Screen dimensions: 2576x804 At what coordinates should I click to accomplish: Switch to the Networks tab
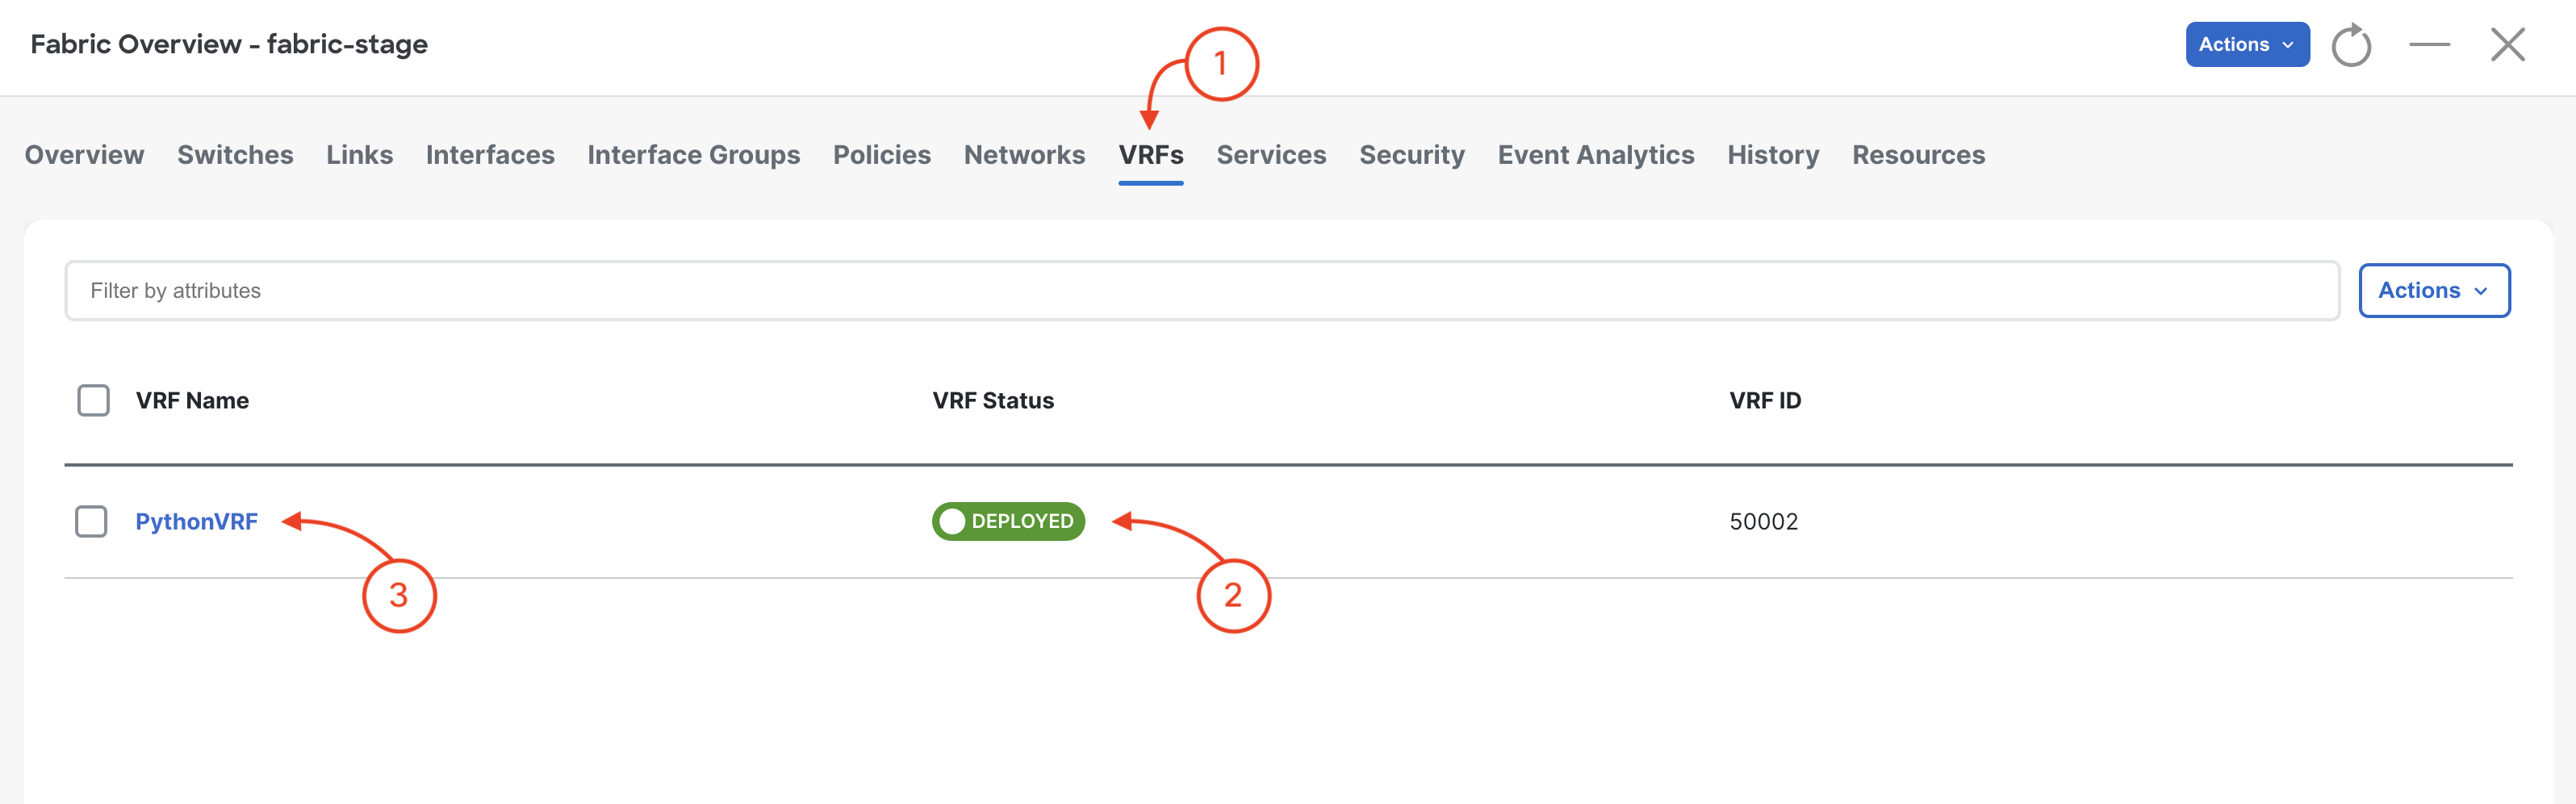coord(1024,155)
